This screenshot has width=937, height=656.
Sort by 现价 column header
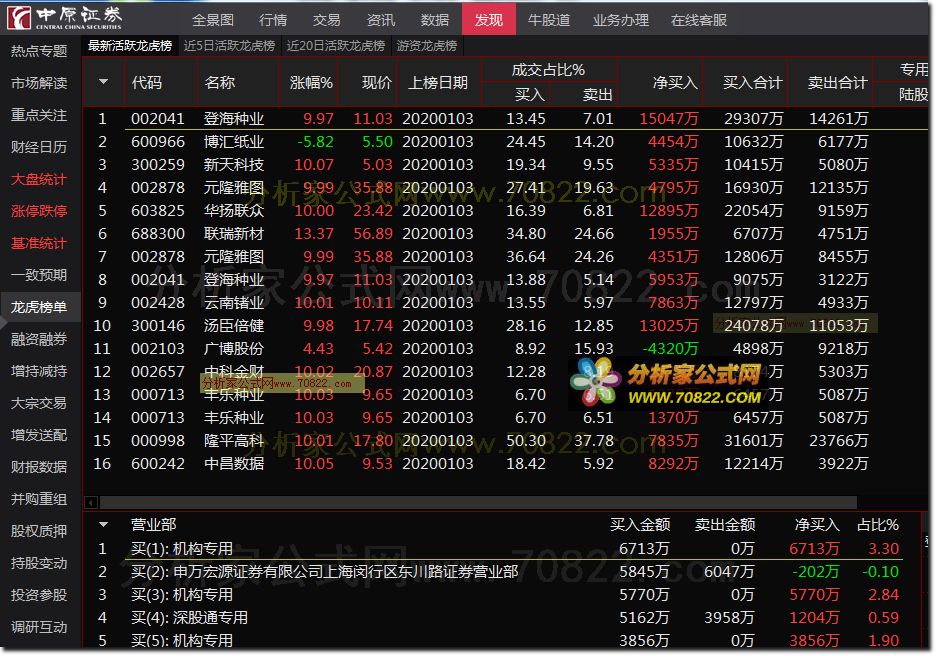[x=376, y=82]
